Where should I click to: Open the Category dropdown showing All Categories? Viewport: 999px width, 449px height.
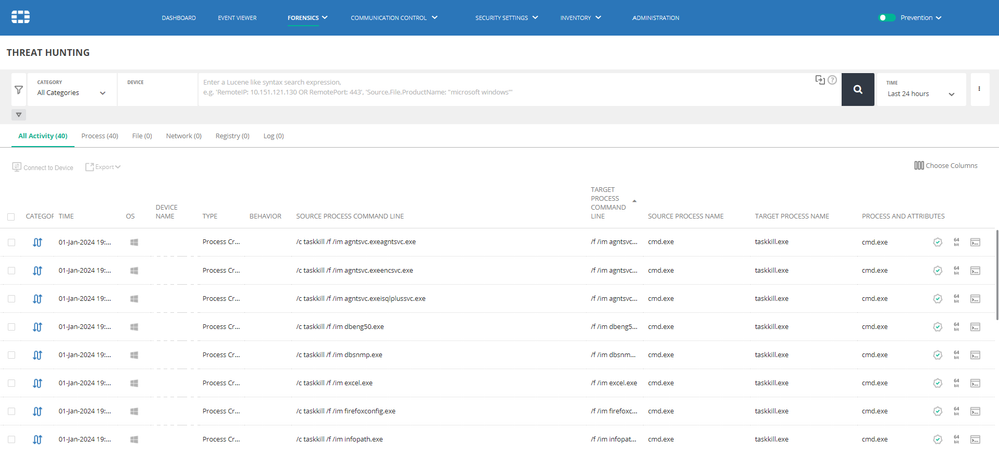72,93
